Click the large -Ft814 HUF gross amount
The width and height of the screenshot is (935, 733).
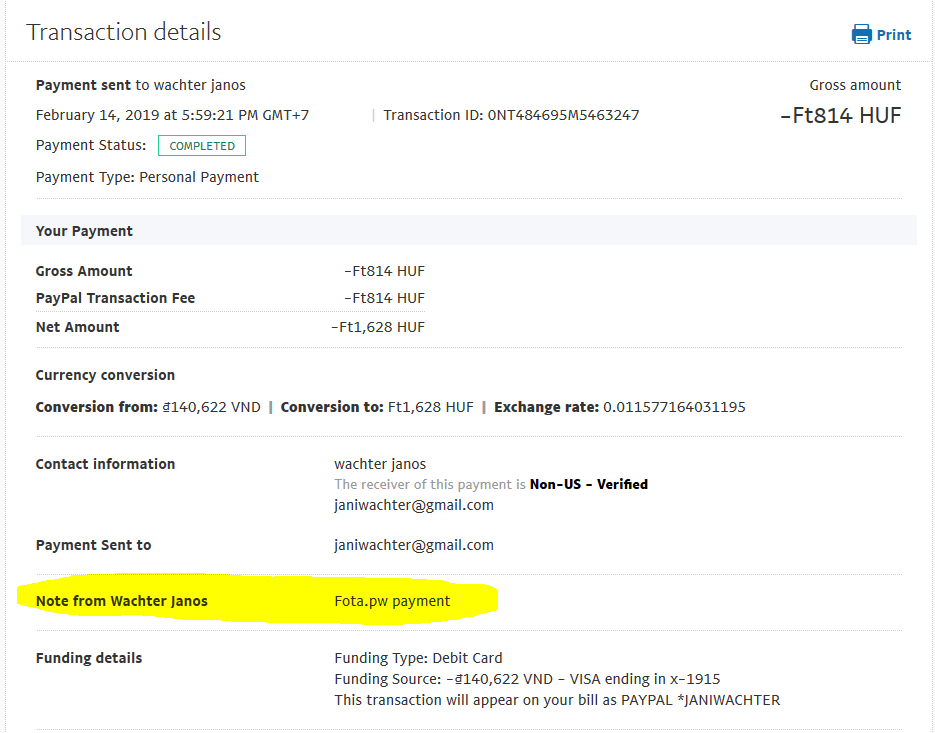(x=841, y=116)
